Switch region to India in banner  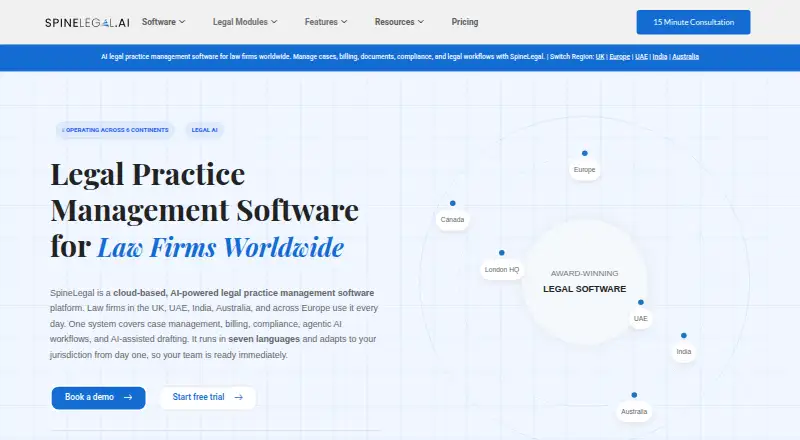660,57
